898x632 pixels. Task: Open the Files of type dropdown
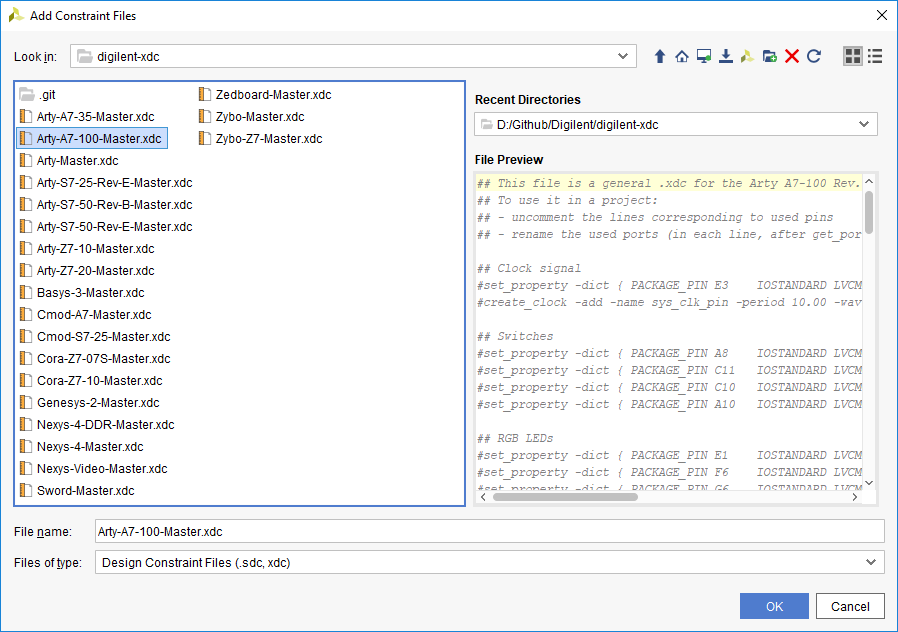click(x=871, y=562)
